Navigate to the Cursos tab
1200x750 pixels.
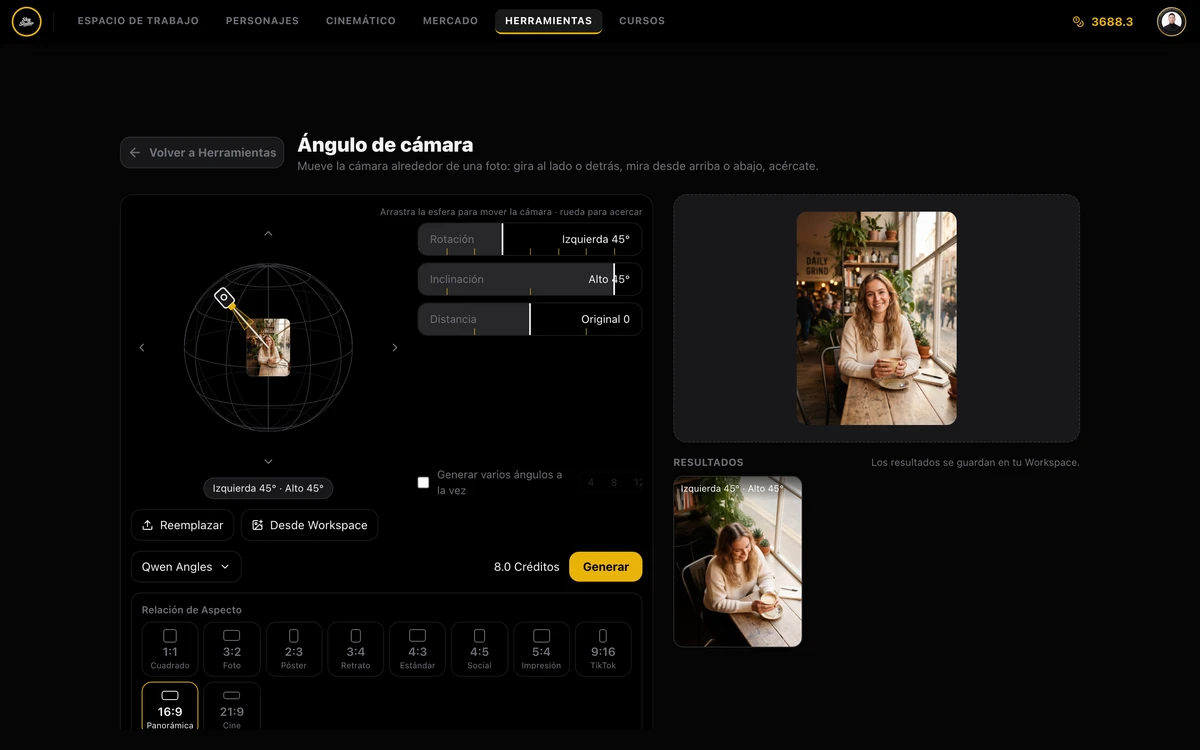tap(642, 21)
